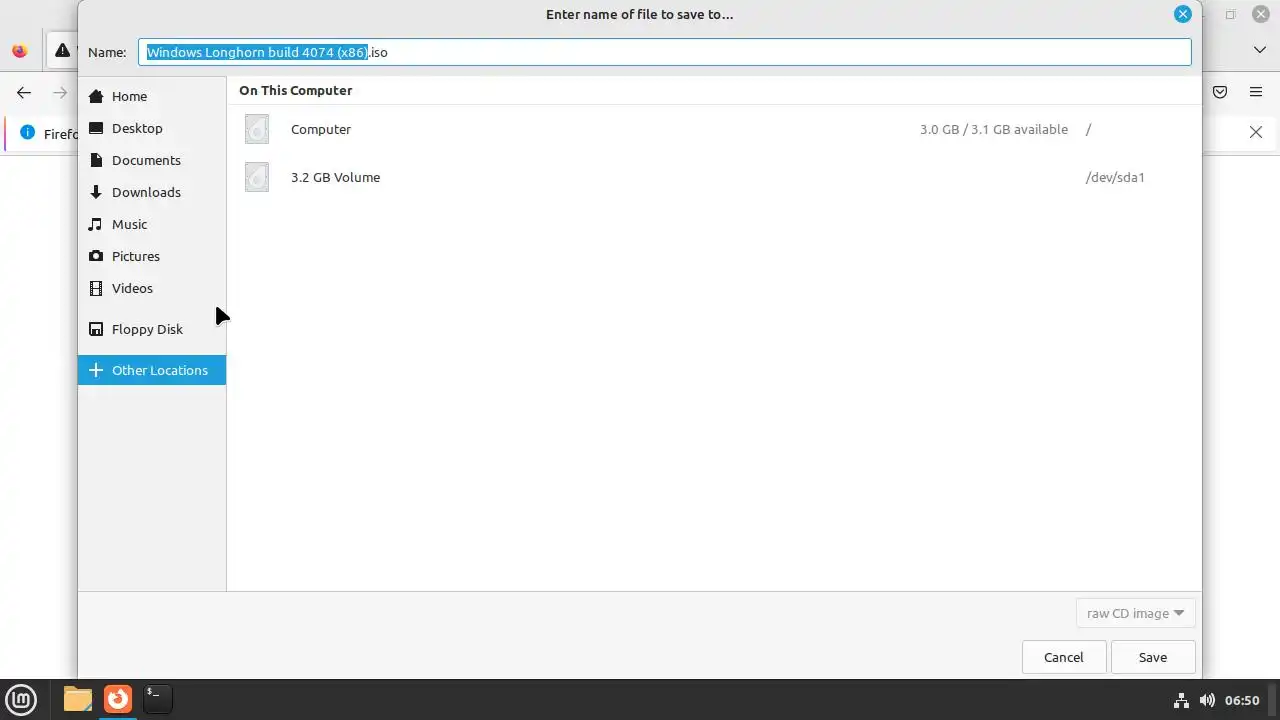Select Documents in the places sidebar
The image size is (1280, 720).
coord(152,160)
